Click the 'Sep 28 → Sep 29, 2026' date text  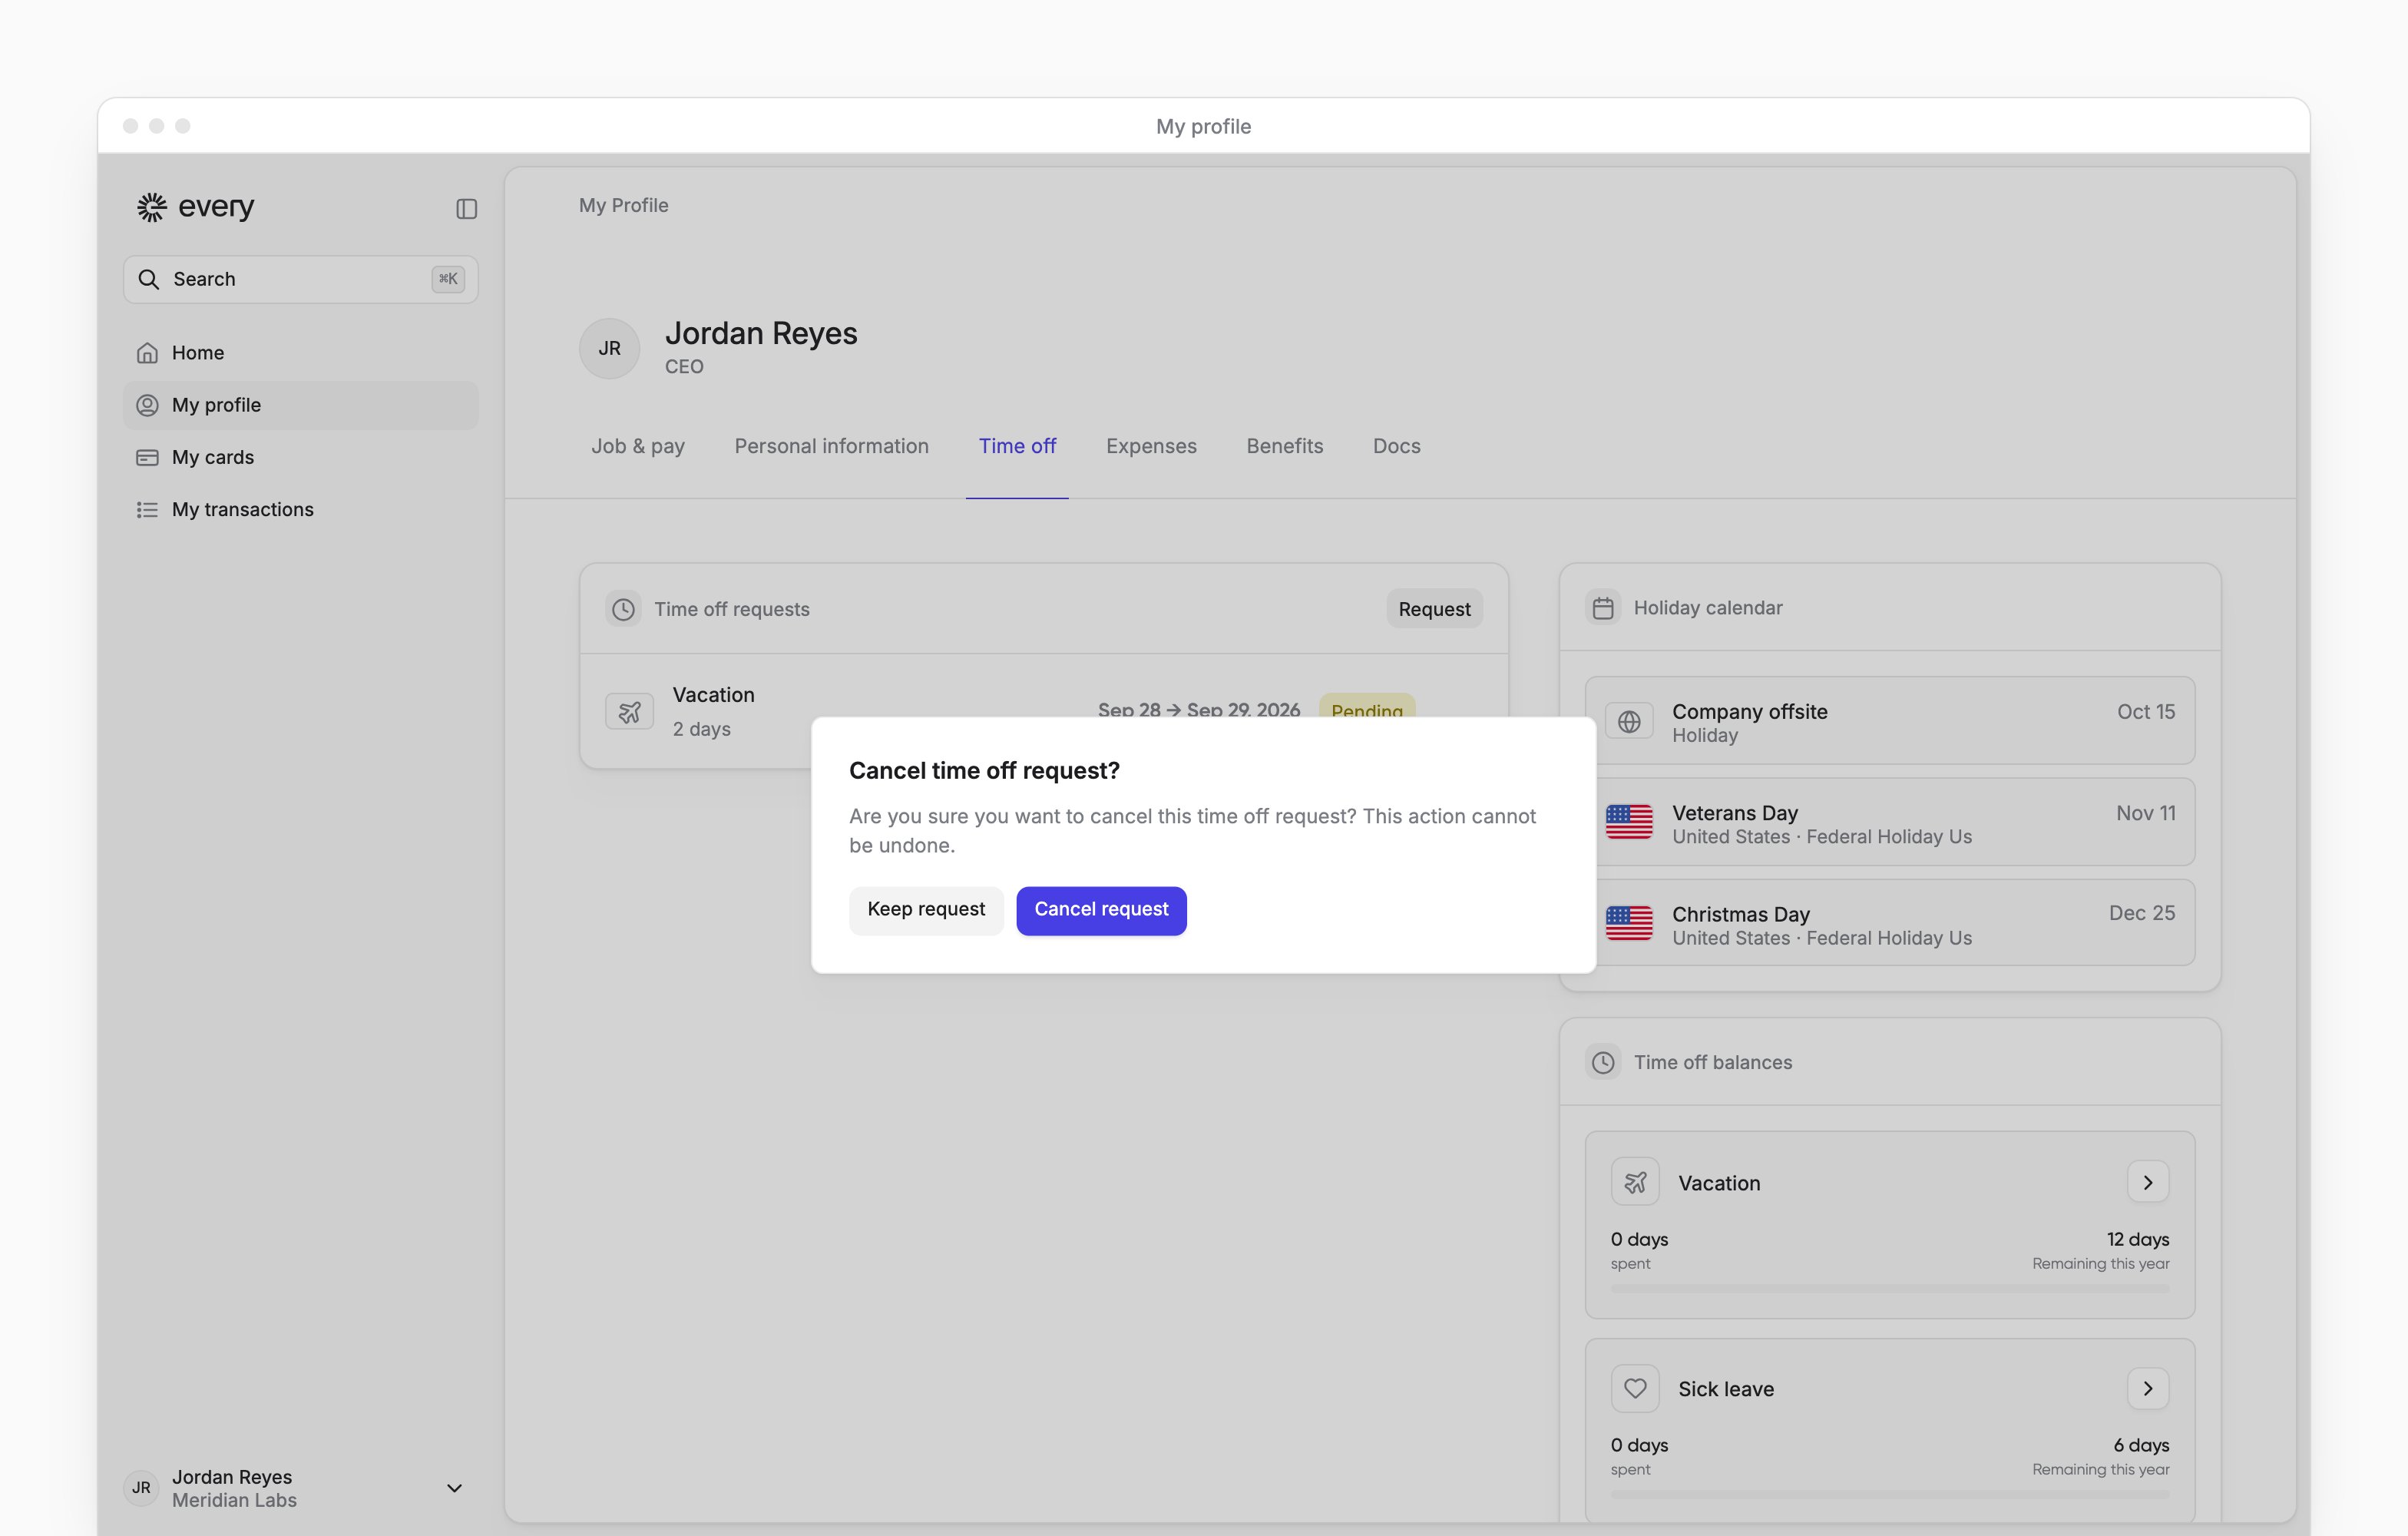click(x=1198, y=708)
